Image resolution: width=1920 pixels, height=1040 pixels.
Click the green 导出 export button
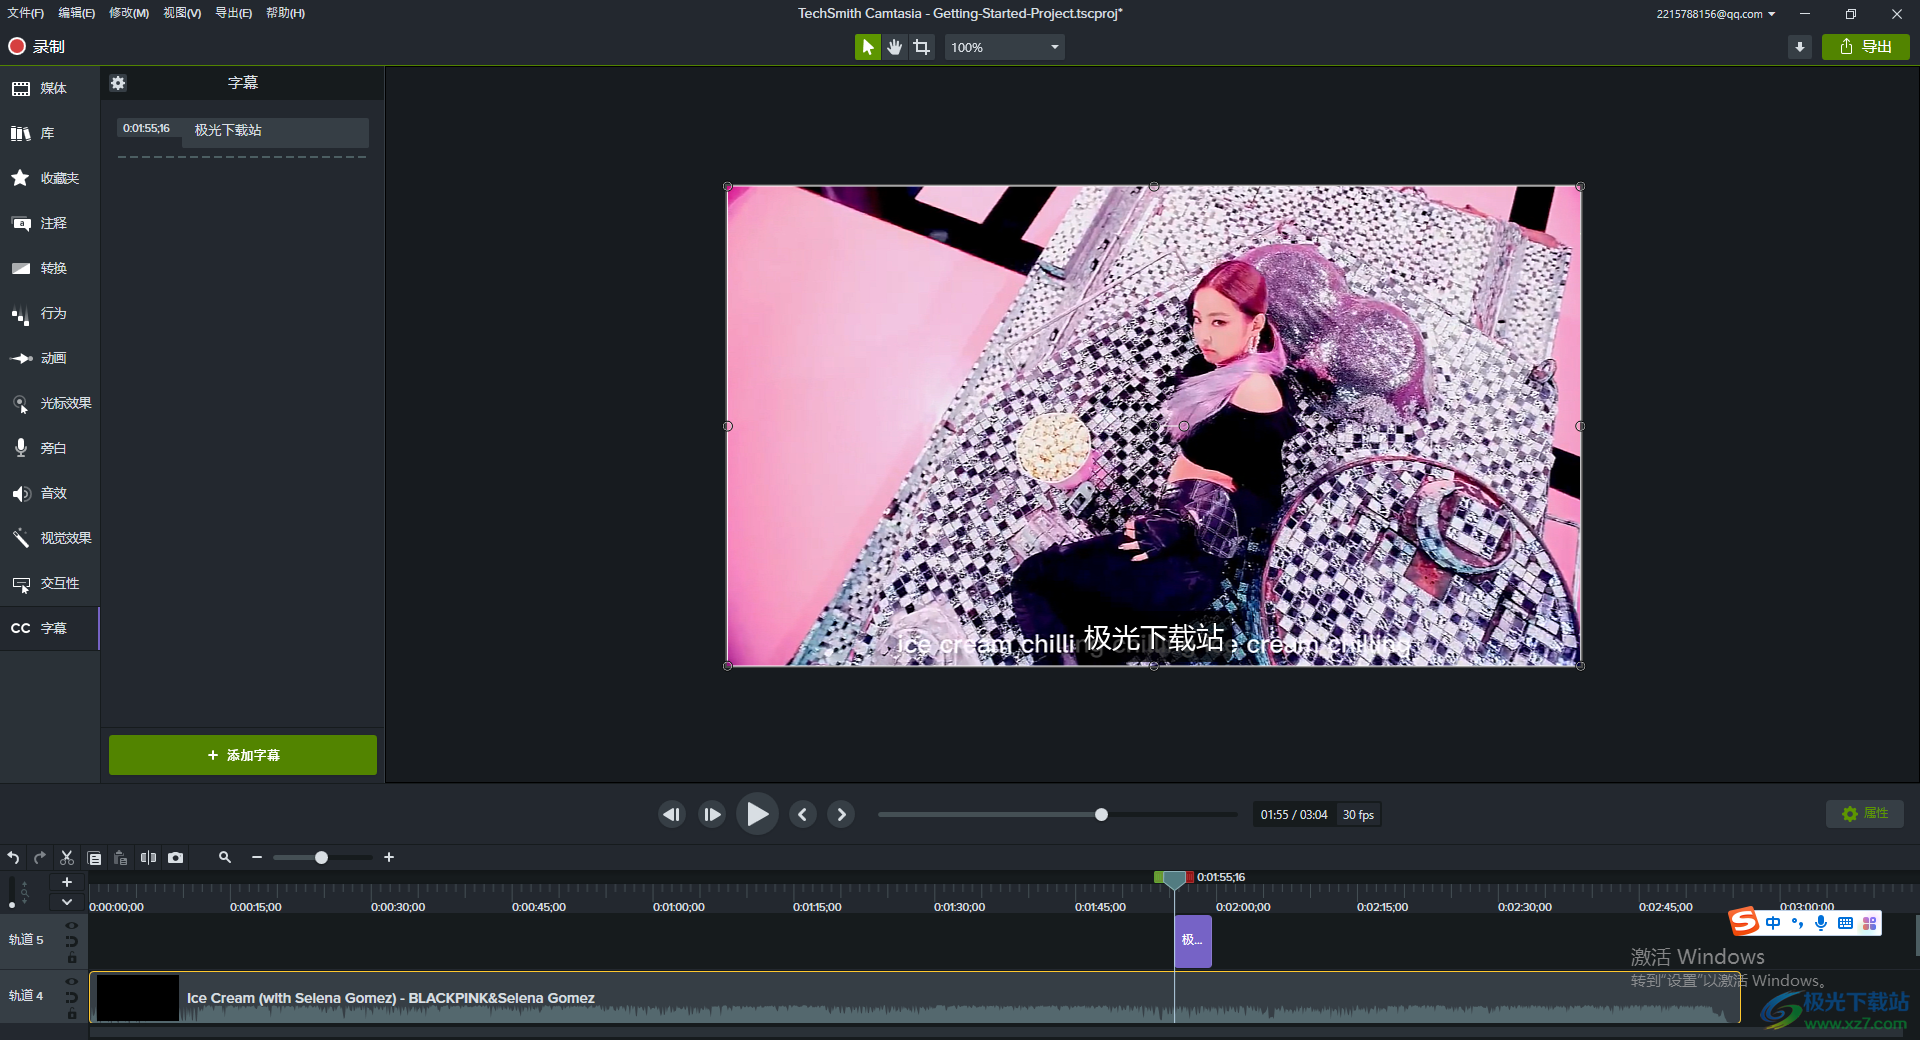pyautogui.click(x=1866, y=47)
